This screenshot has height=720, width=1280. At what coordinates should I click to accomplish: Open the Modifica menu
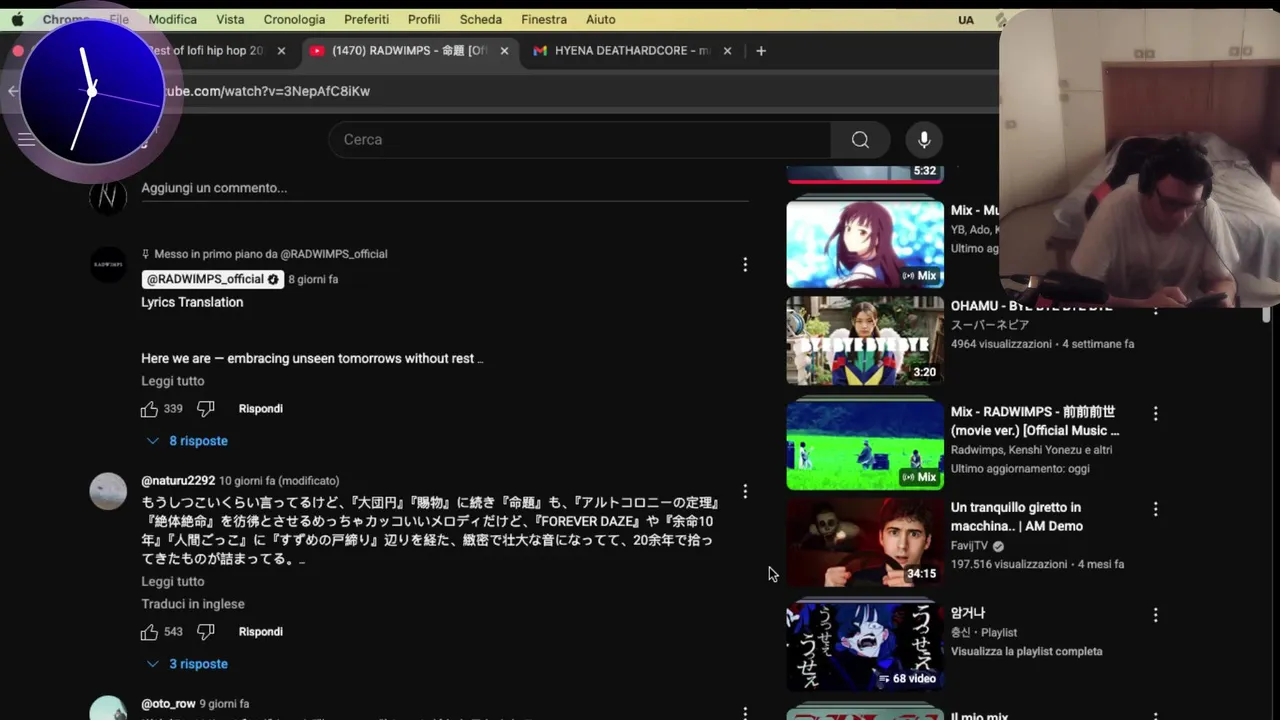click(172, 19)
